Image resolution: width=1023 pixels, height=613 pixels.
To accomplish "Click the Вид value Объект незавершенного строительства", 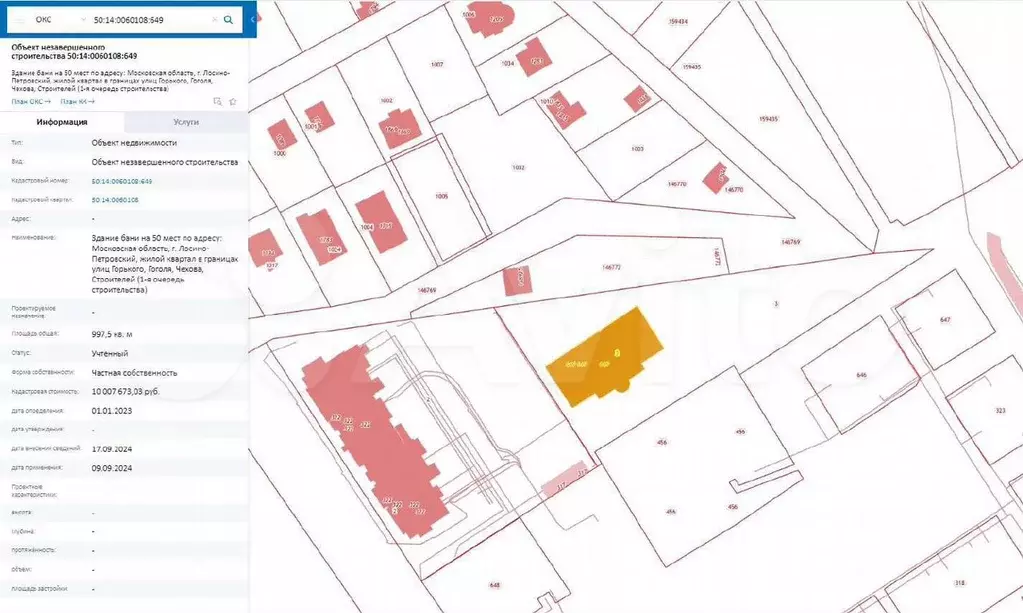I will click(164, 162).
